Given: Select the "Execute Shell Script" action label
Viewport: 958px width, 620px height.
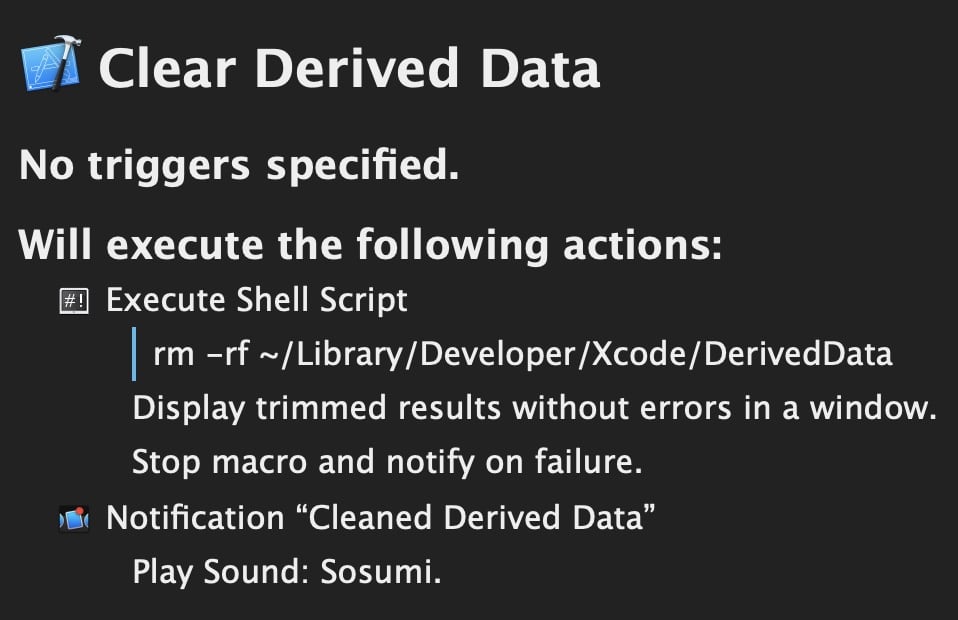Looking at the screenshot, I should pos(257,300).
